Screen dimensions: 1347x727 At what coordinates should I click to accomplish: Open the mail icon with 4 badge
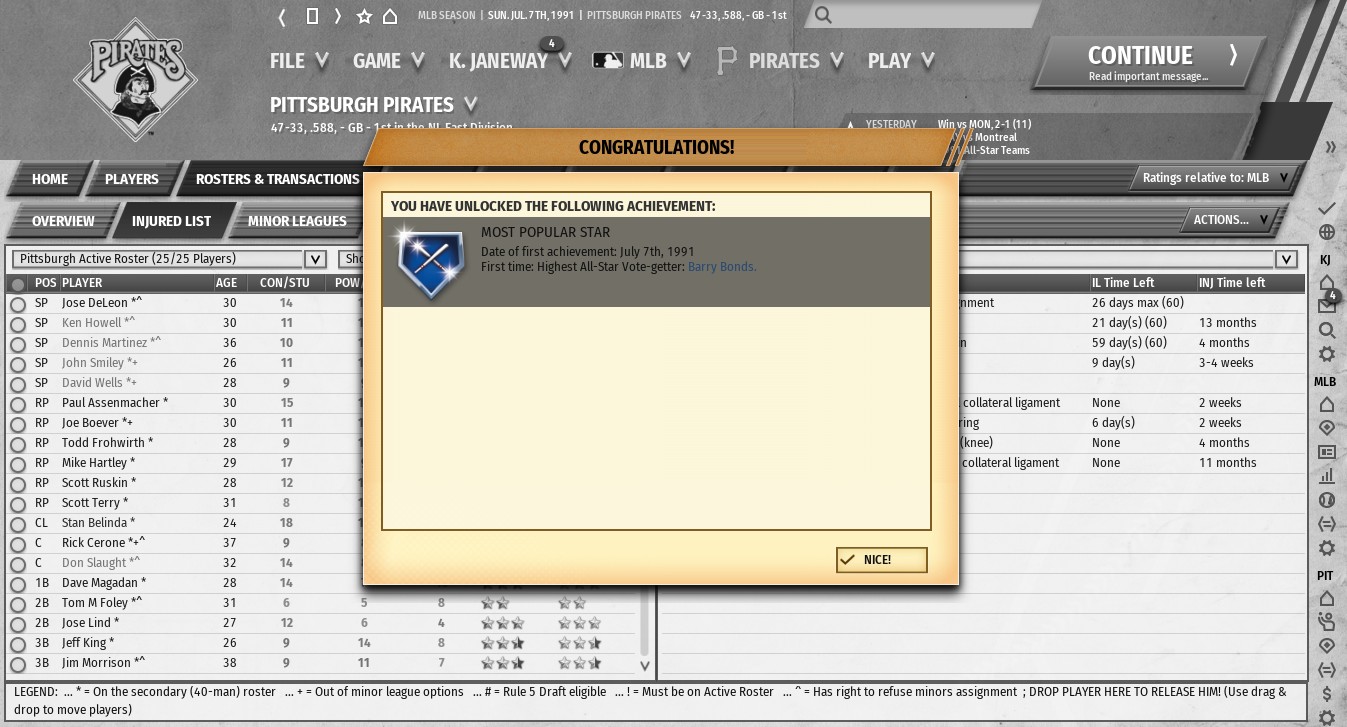point(1327,305)
